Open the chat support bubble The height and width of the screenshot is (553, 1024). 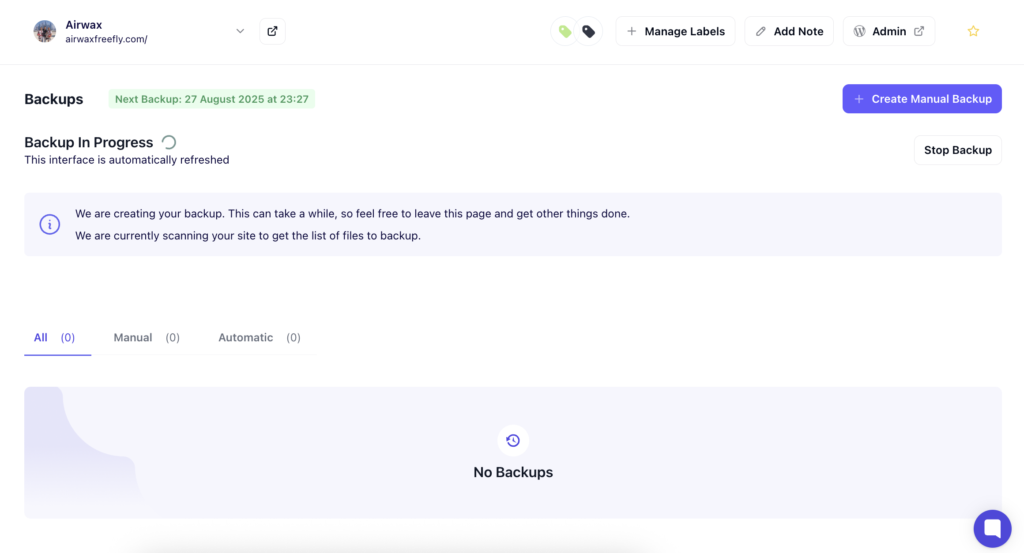pyautogui.click(x=992, y=528)
